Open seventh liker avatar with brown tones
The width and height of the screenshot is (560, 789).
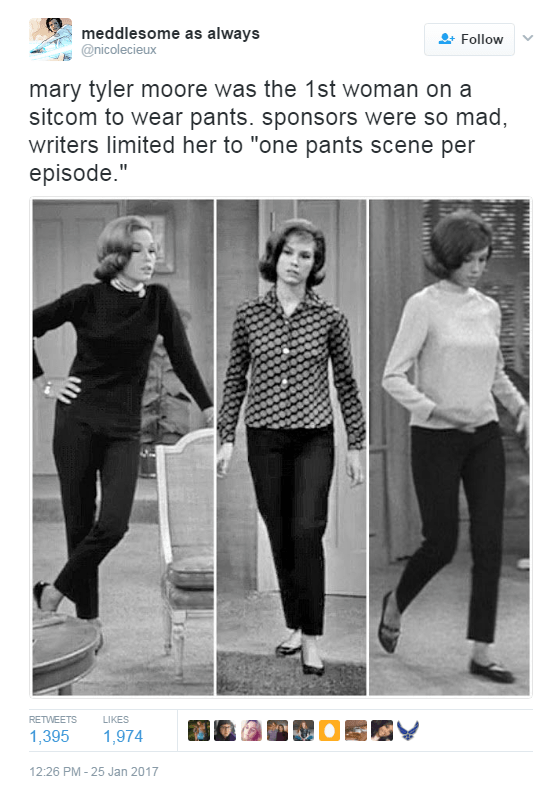[x=356, y=731]
